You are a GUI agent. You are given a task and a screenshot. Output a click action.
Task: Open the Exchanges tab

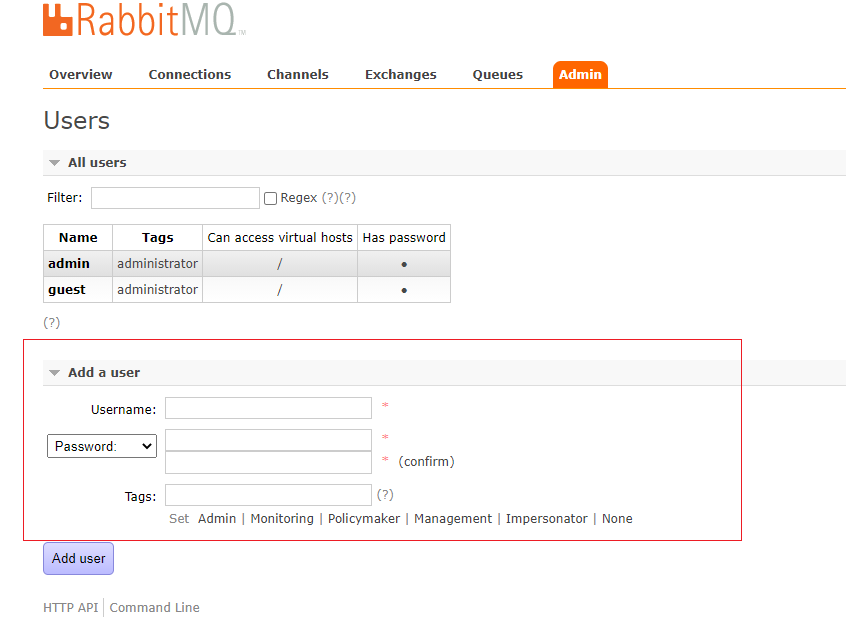point(401,74)
